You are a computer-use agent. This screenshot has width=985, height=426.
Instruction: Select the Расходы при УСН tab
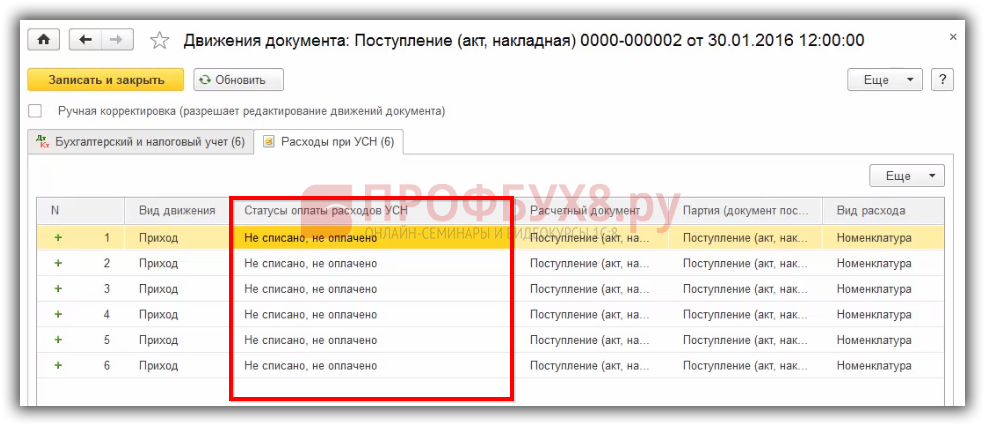tap(328, 142)
